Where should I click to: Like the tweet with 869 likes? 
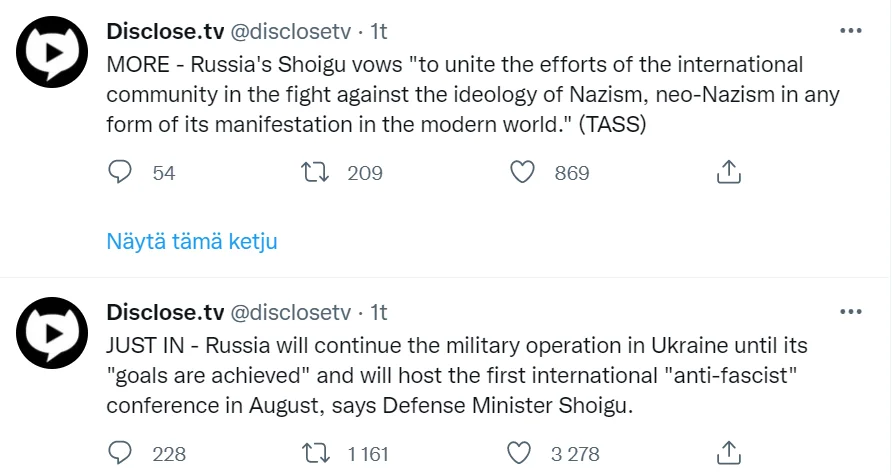tap(523, 173)
